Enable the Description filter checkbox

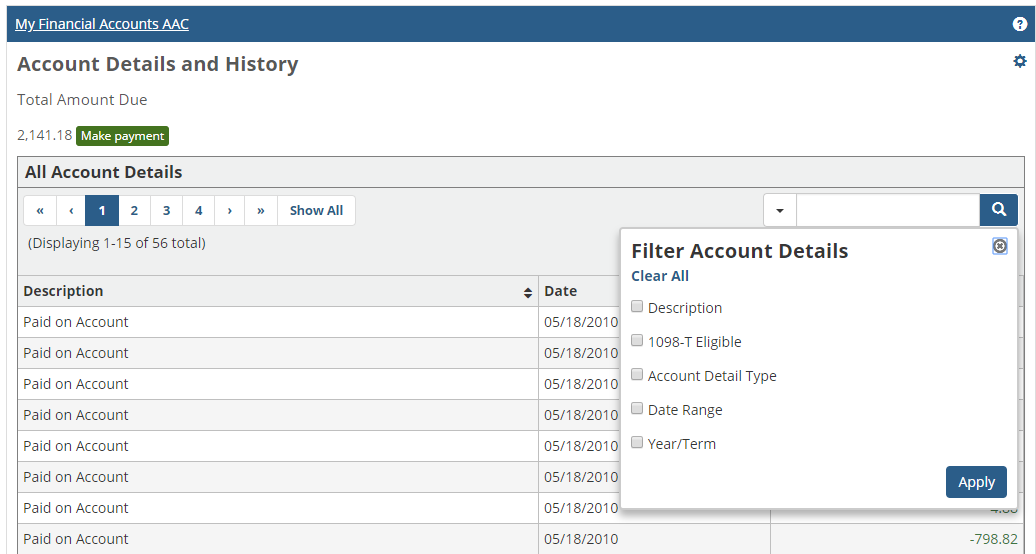(x=637, y=307)
